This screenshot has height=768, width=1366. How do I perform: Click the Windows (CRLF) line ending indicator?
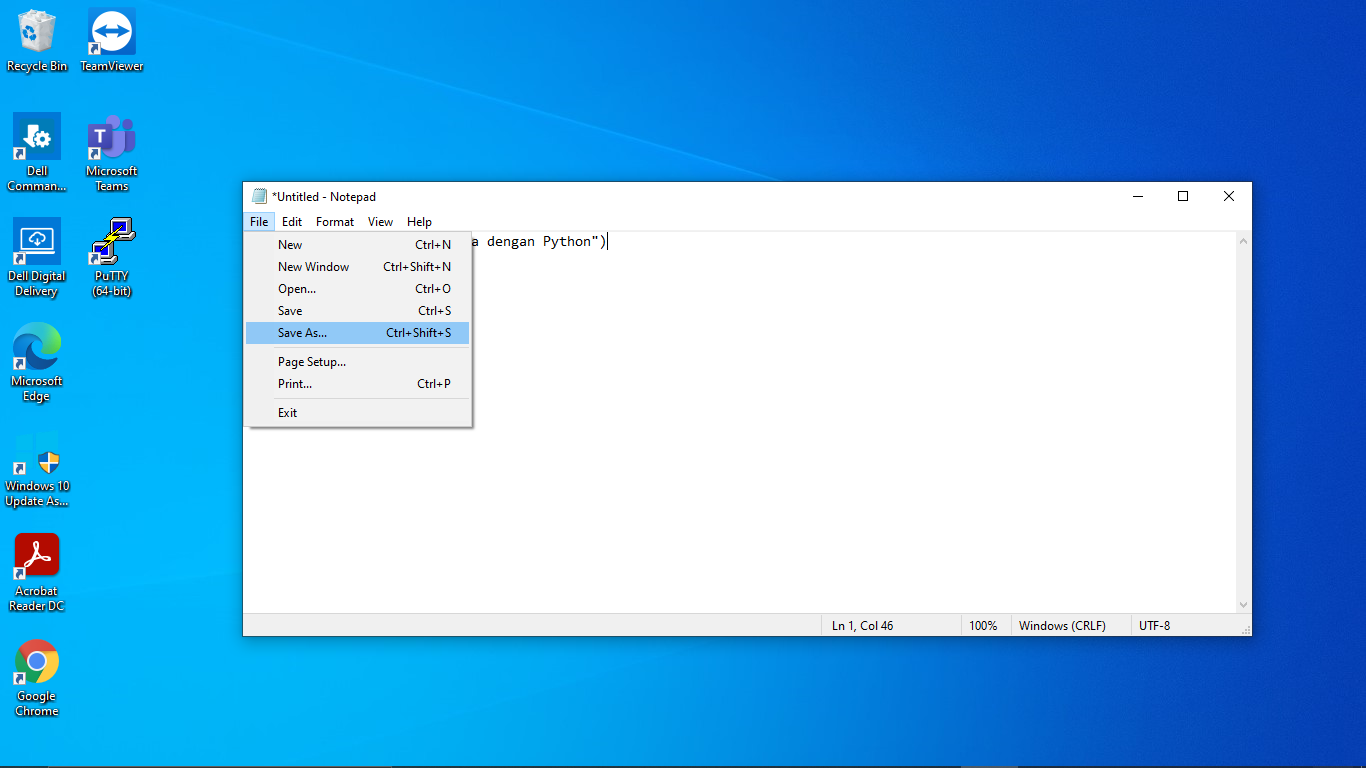(1062, 625)
